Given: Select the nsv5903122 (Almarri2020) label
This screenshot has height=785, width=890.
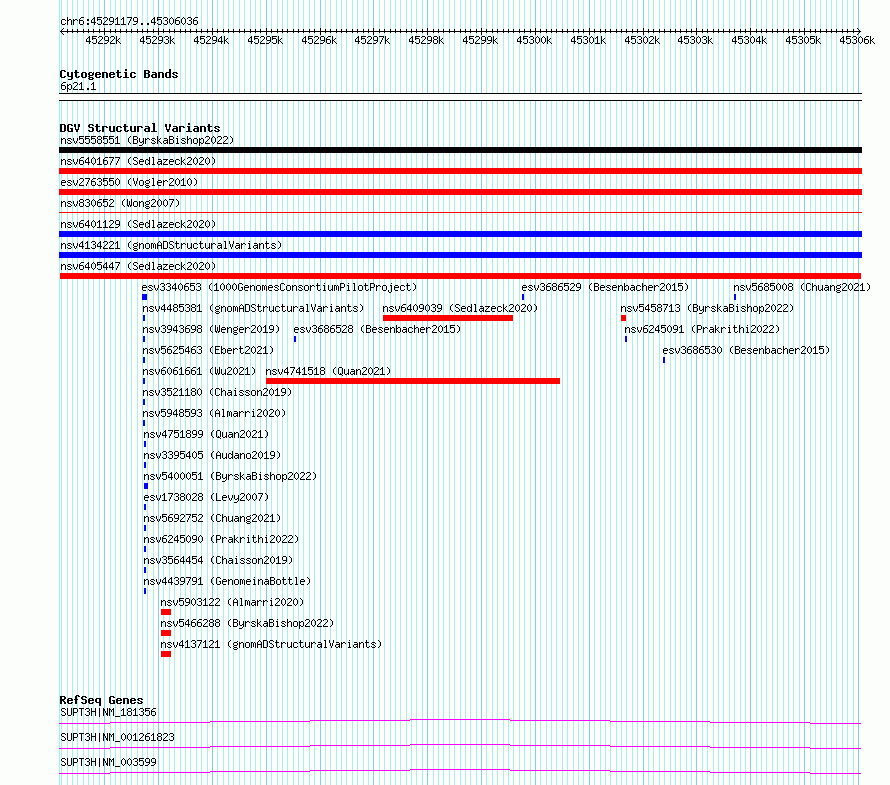Looking at the screenshot, I should pos(232,602).
